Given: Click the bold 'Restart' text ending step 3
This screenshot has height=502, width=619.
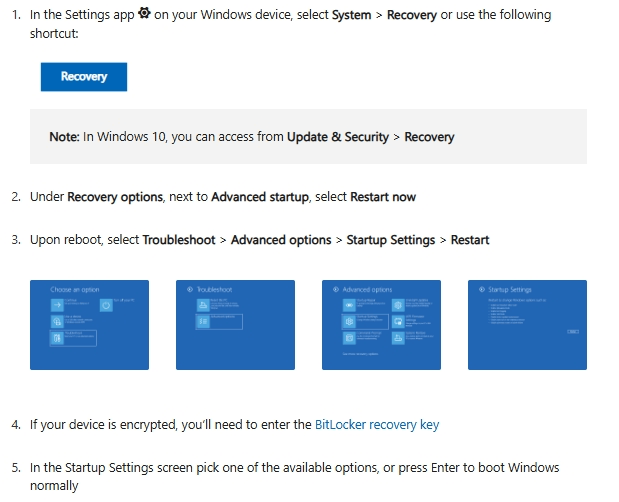Looking at the screenshot, I should pos(470,240).
